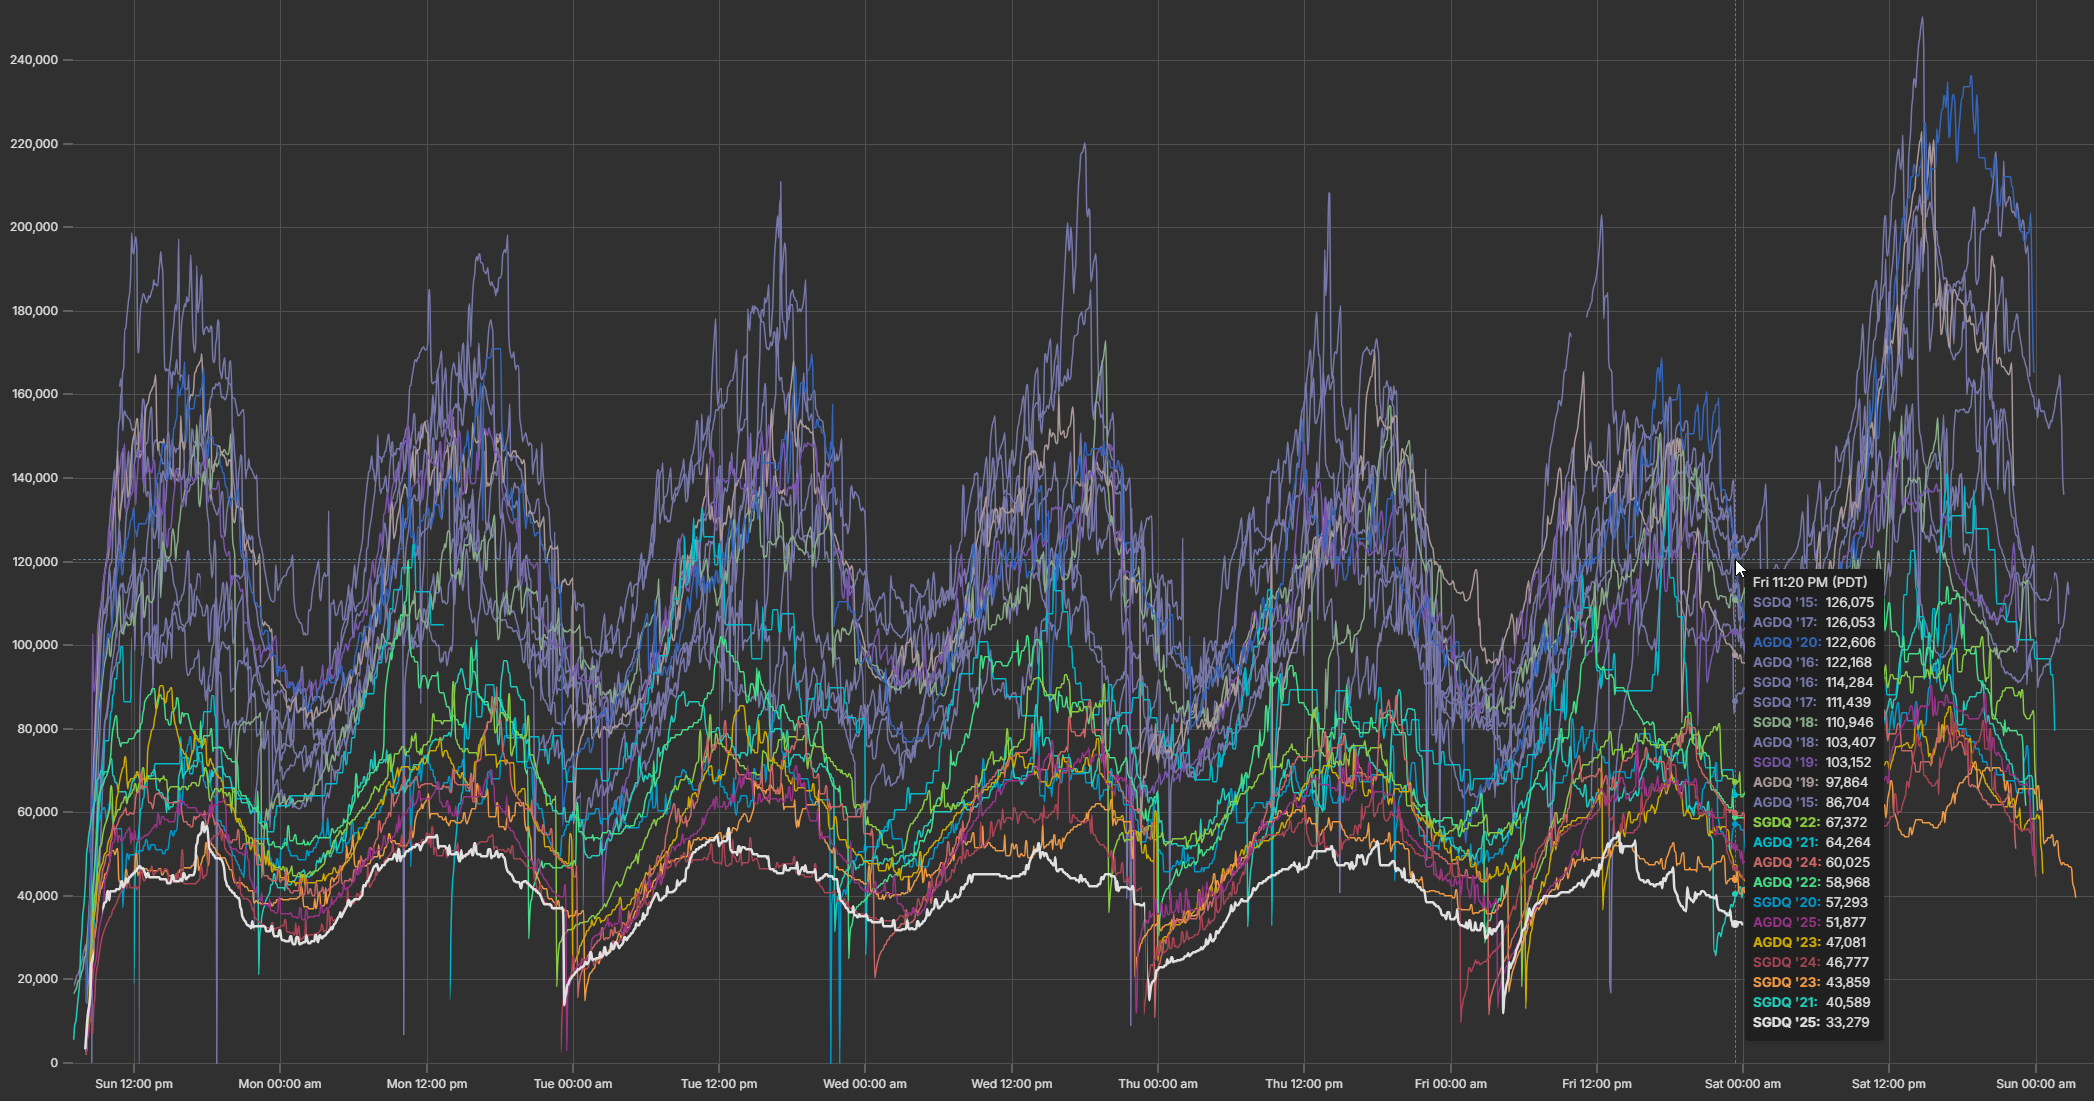
Task: Select the 'Mon 12:00 pm' time label
Action: click(x=427, y=1084)
